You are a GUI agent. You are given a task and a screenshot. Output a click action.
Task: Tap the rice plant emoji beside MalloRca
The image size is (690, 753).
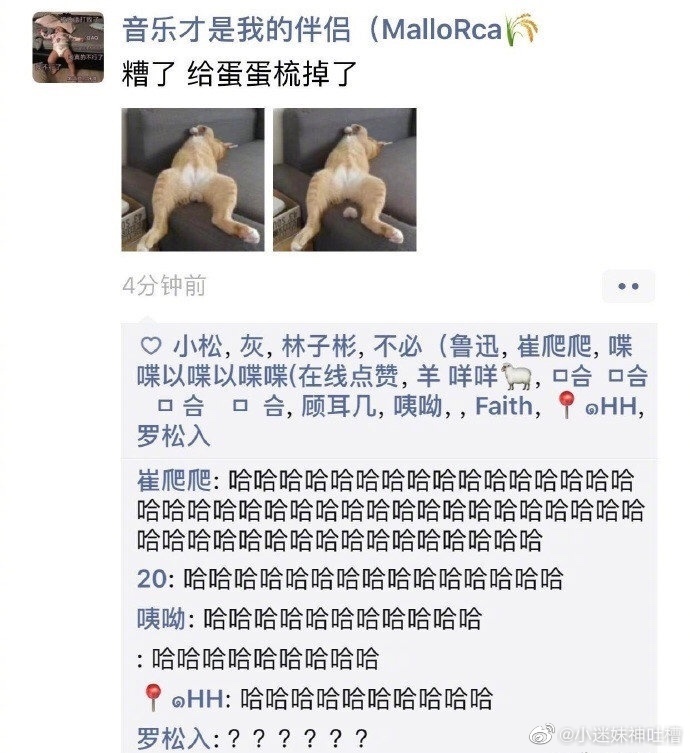tap(522, 29)
